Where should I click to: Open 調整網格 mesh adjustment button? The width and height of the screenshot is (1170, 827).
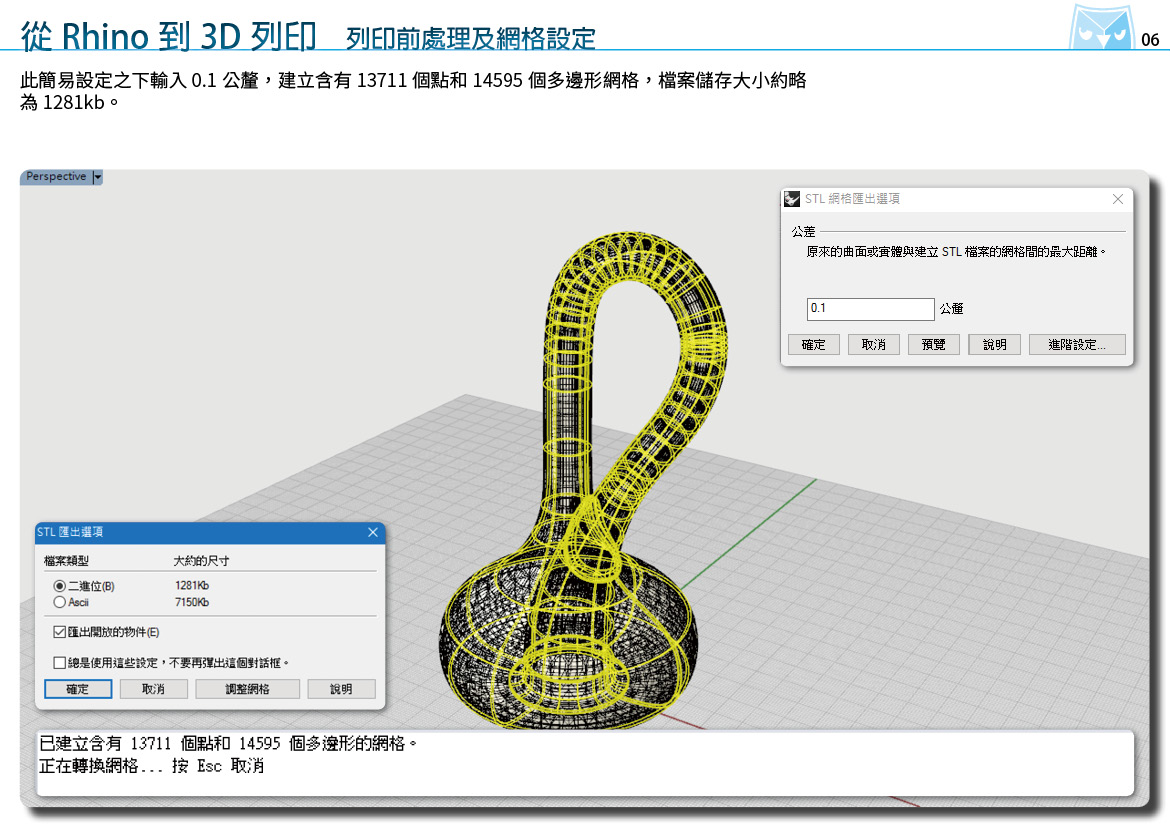click(248, 689)
